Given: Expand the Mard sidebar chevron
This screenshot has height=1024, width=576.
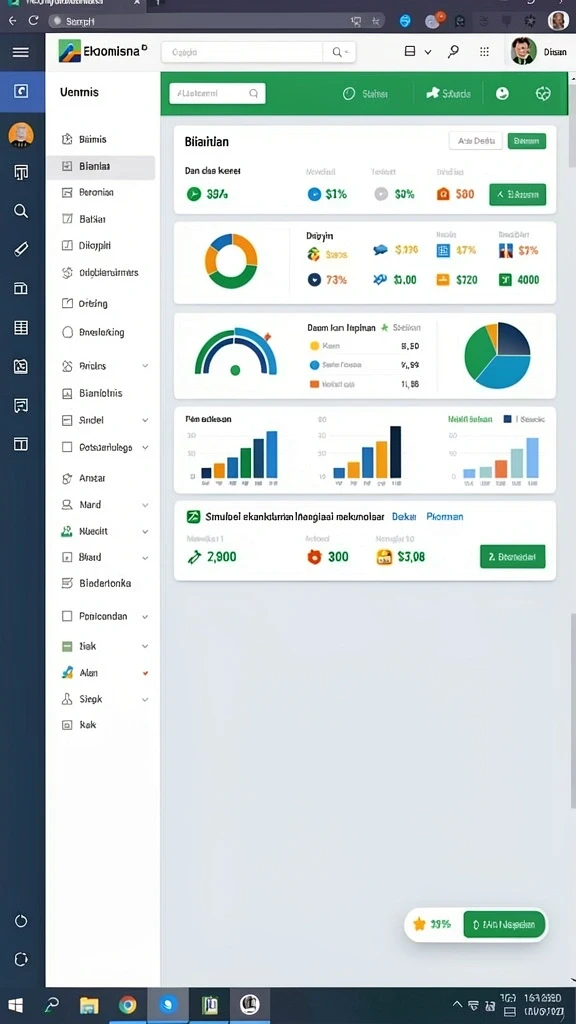Looking at the screenshot, I should click(145, 505).
